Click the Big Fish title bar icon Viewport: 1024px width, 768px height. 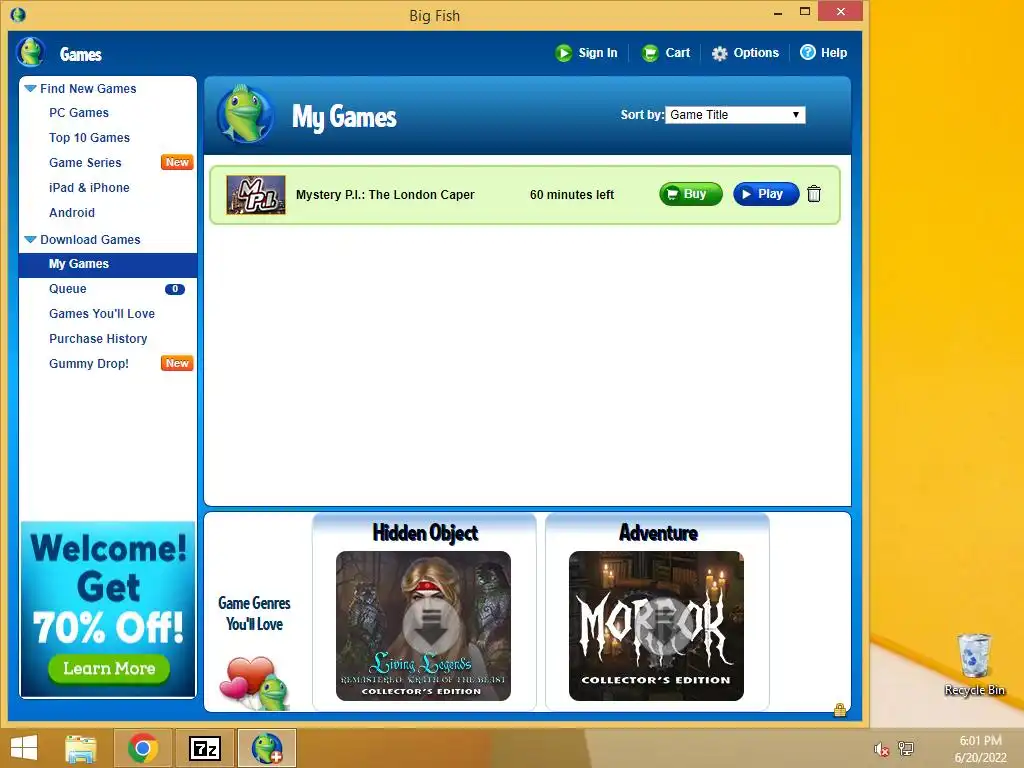18,14
